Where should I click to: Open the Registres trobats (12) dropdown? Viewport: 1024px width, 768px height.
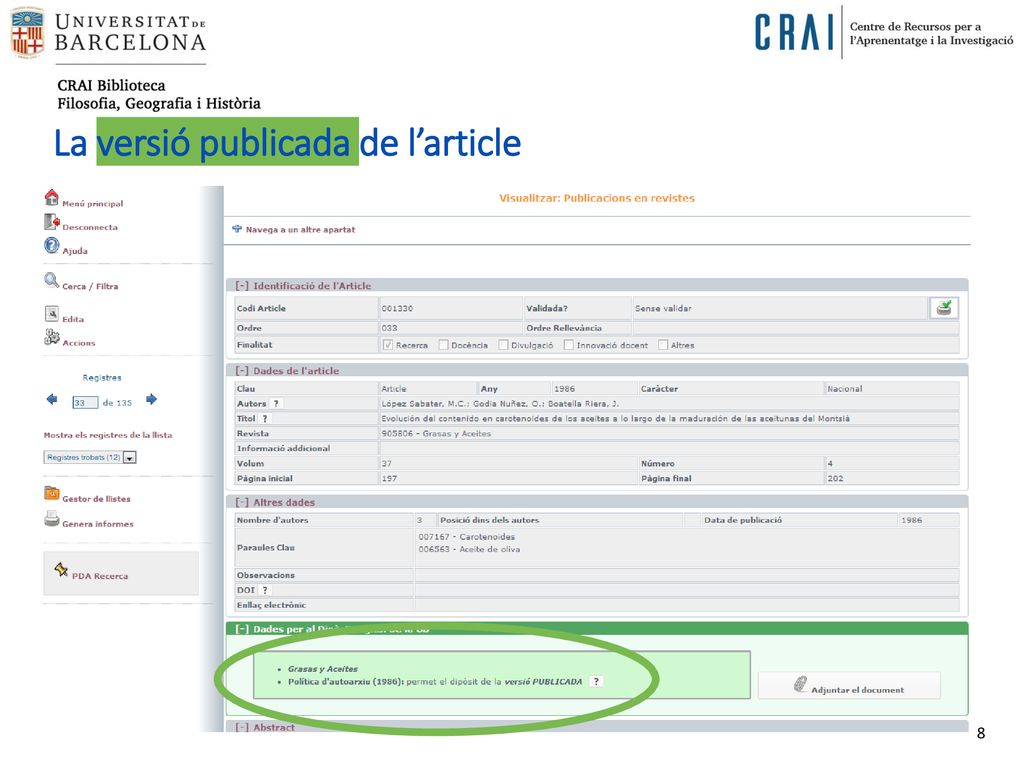click(90, 458)
